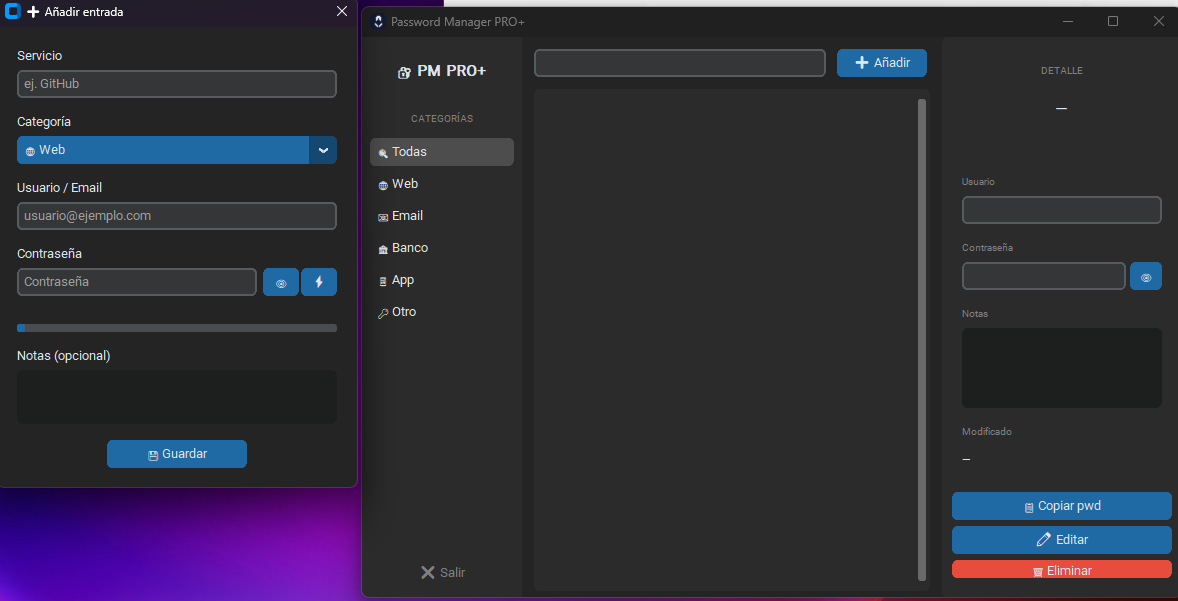This screenshot has width=1178, height=601.
Task: Close the Añadir entrada dialog
Action: [342, 11]
